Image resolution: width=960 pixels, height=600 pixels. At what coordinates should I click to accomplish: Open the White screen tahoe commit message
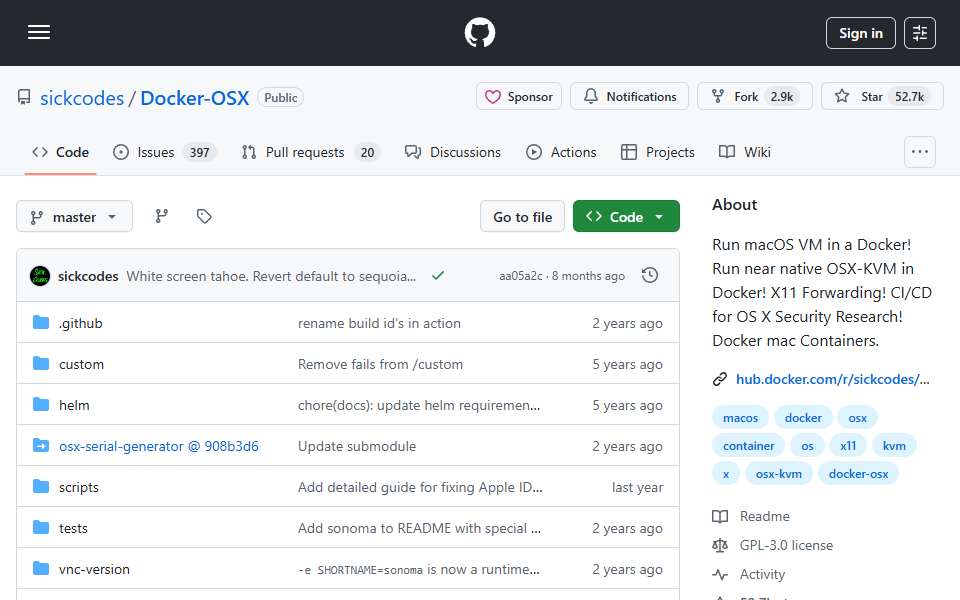(271, 276)
